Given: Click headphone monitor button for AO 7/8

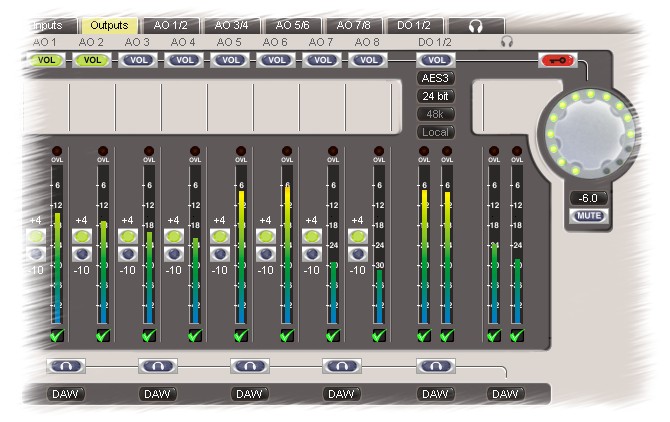Looking at the screenshot, I should pos(342,366).
